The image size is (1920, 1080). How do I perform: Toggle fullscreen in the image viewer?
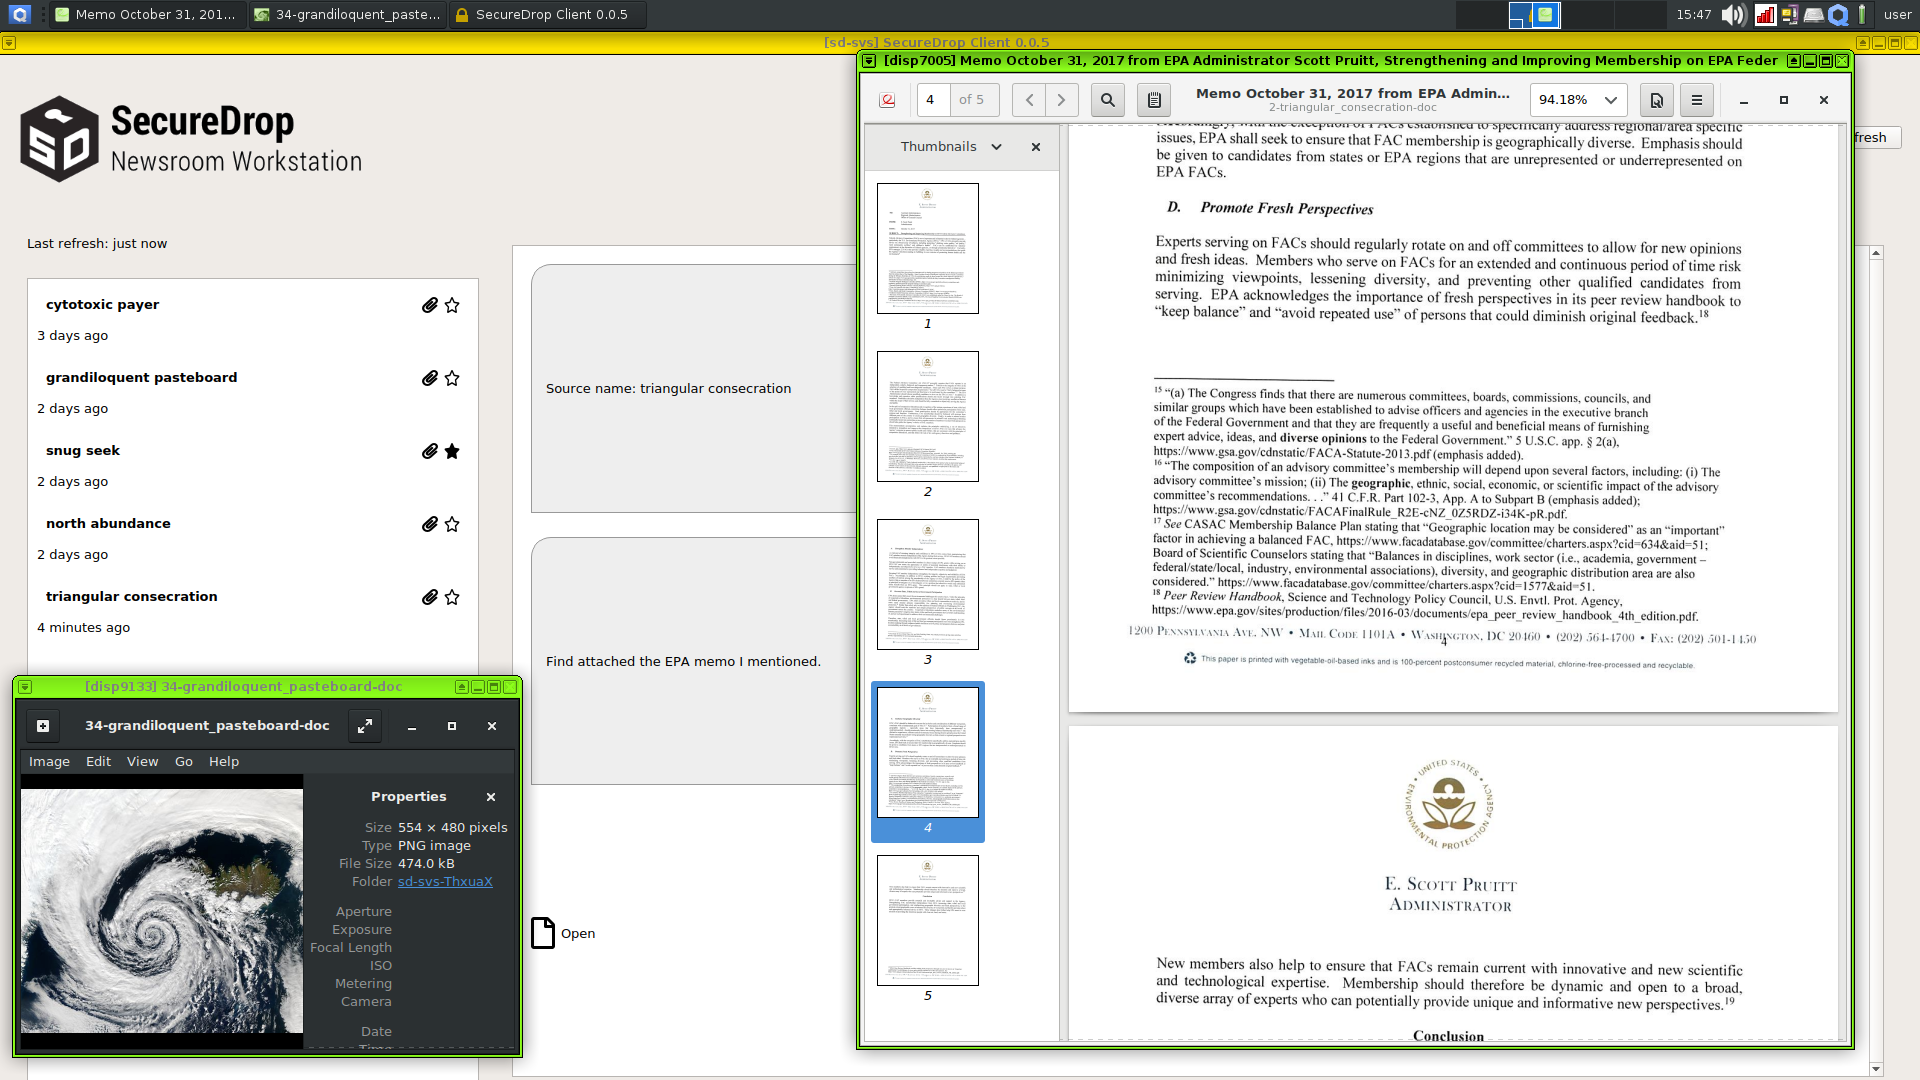pos(365,726)
